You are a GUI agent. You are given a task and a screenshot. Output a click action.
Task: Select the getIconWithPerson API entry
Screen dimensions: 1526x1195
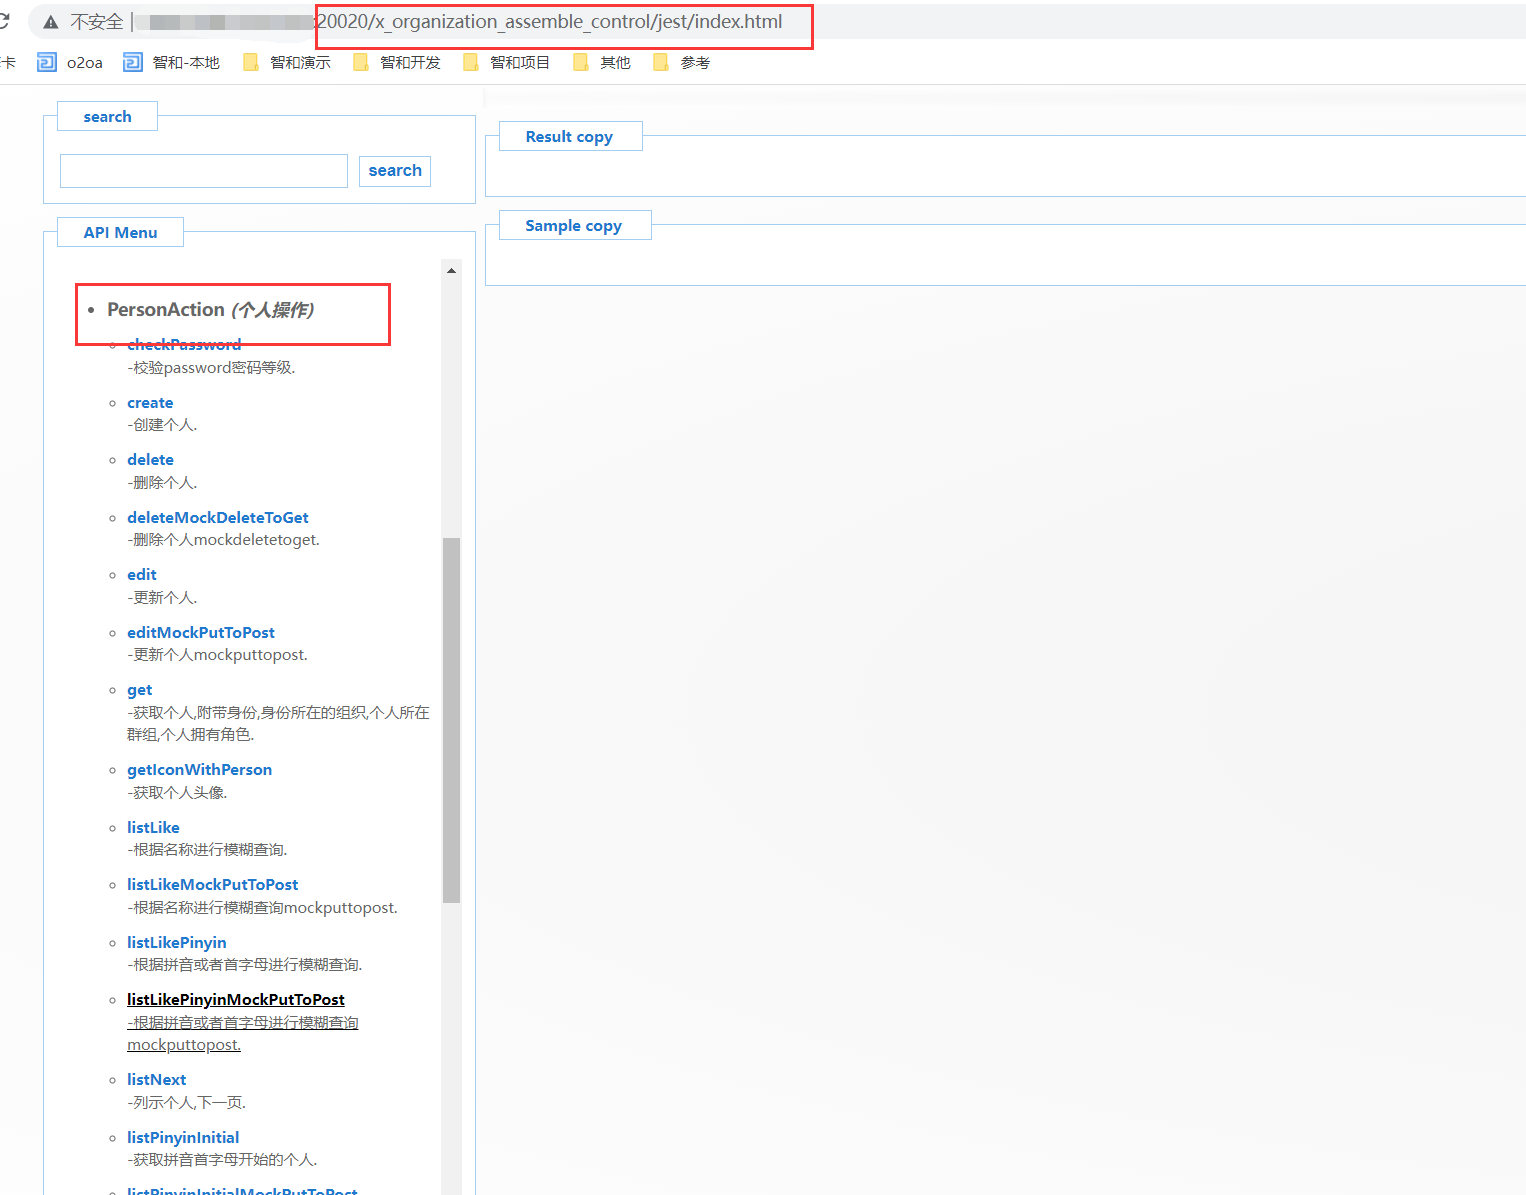tap(199, 770)
